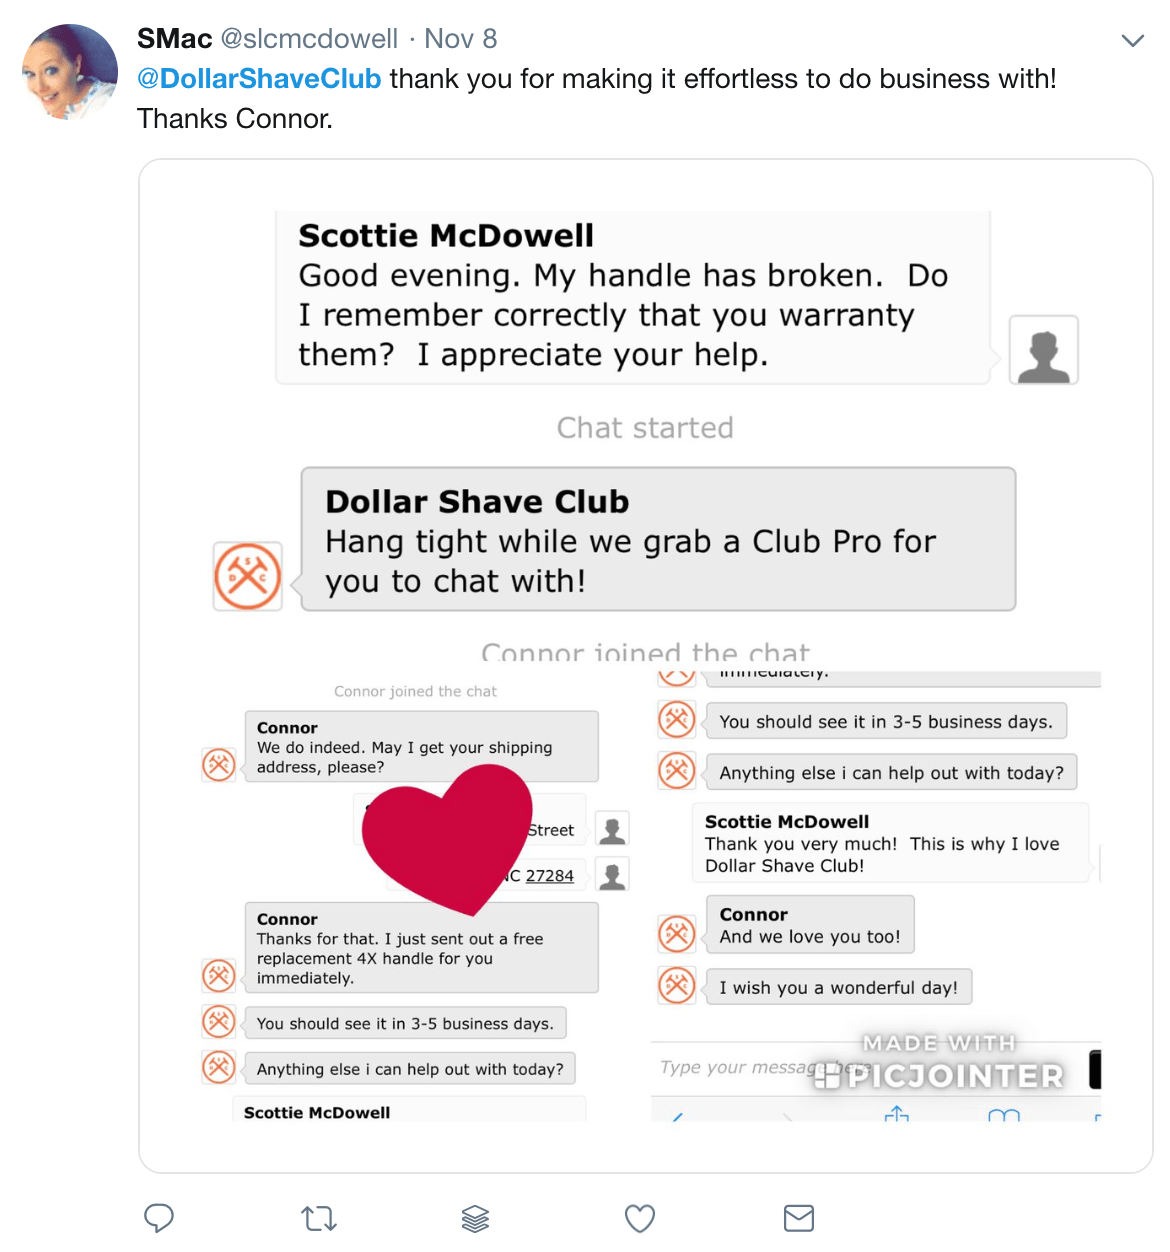Click the underlined 27284 zip code
This screenshot has height=1252, width=1170.
click(550, 876)
